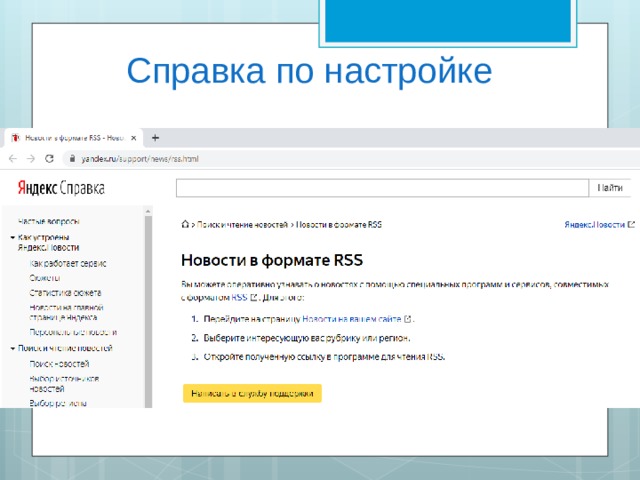Click Написать в службу поддержки button

tap(252, 393)
